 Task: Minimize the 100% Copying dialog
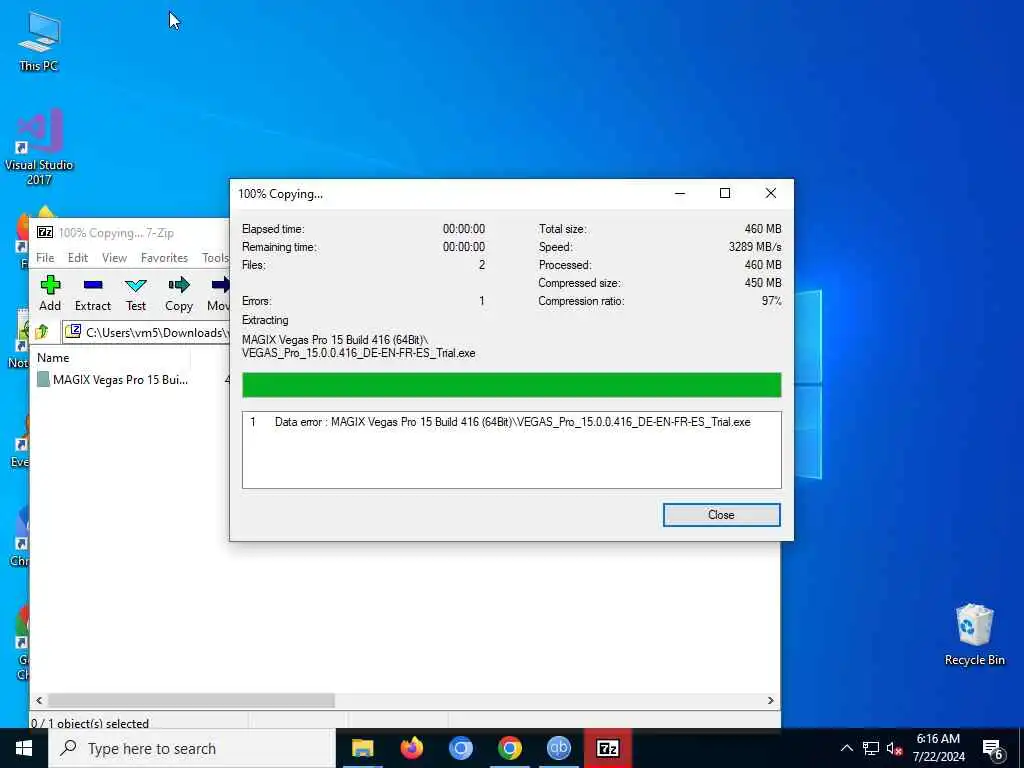(680, 193)
